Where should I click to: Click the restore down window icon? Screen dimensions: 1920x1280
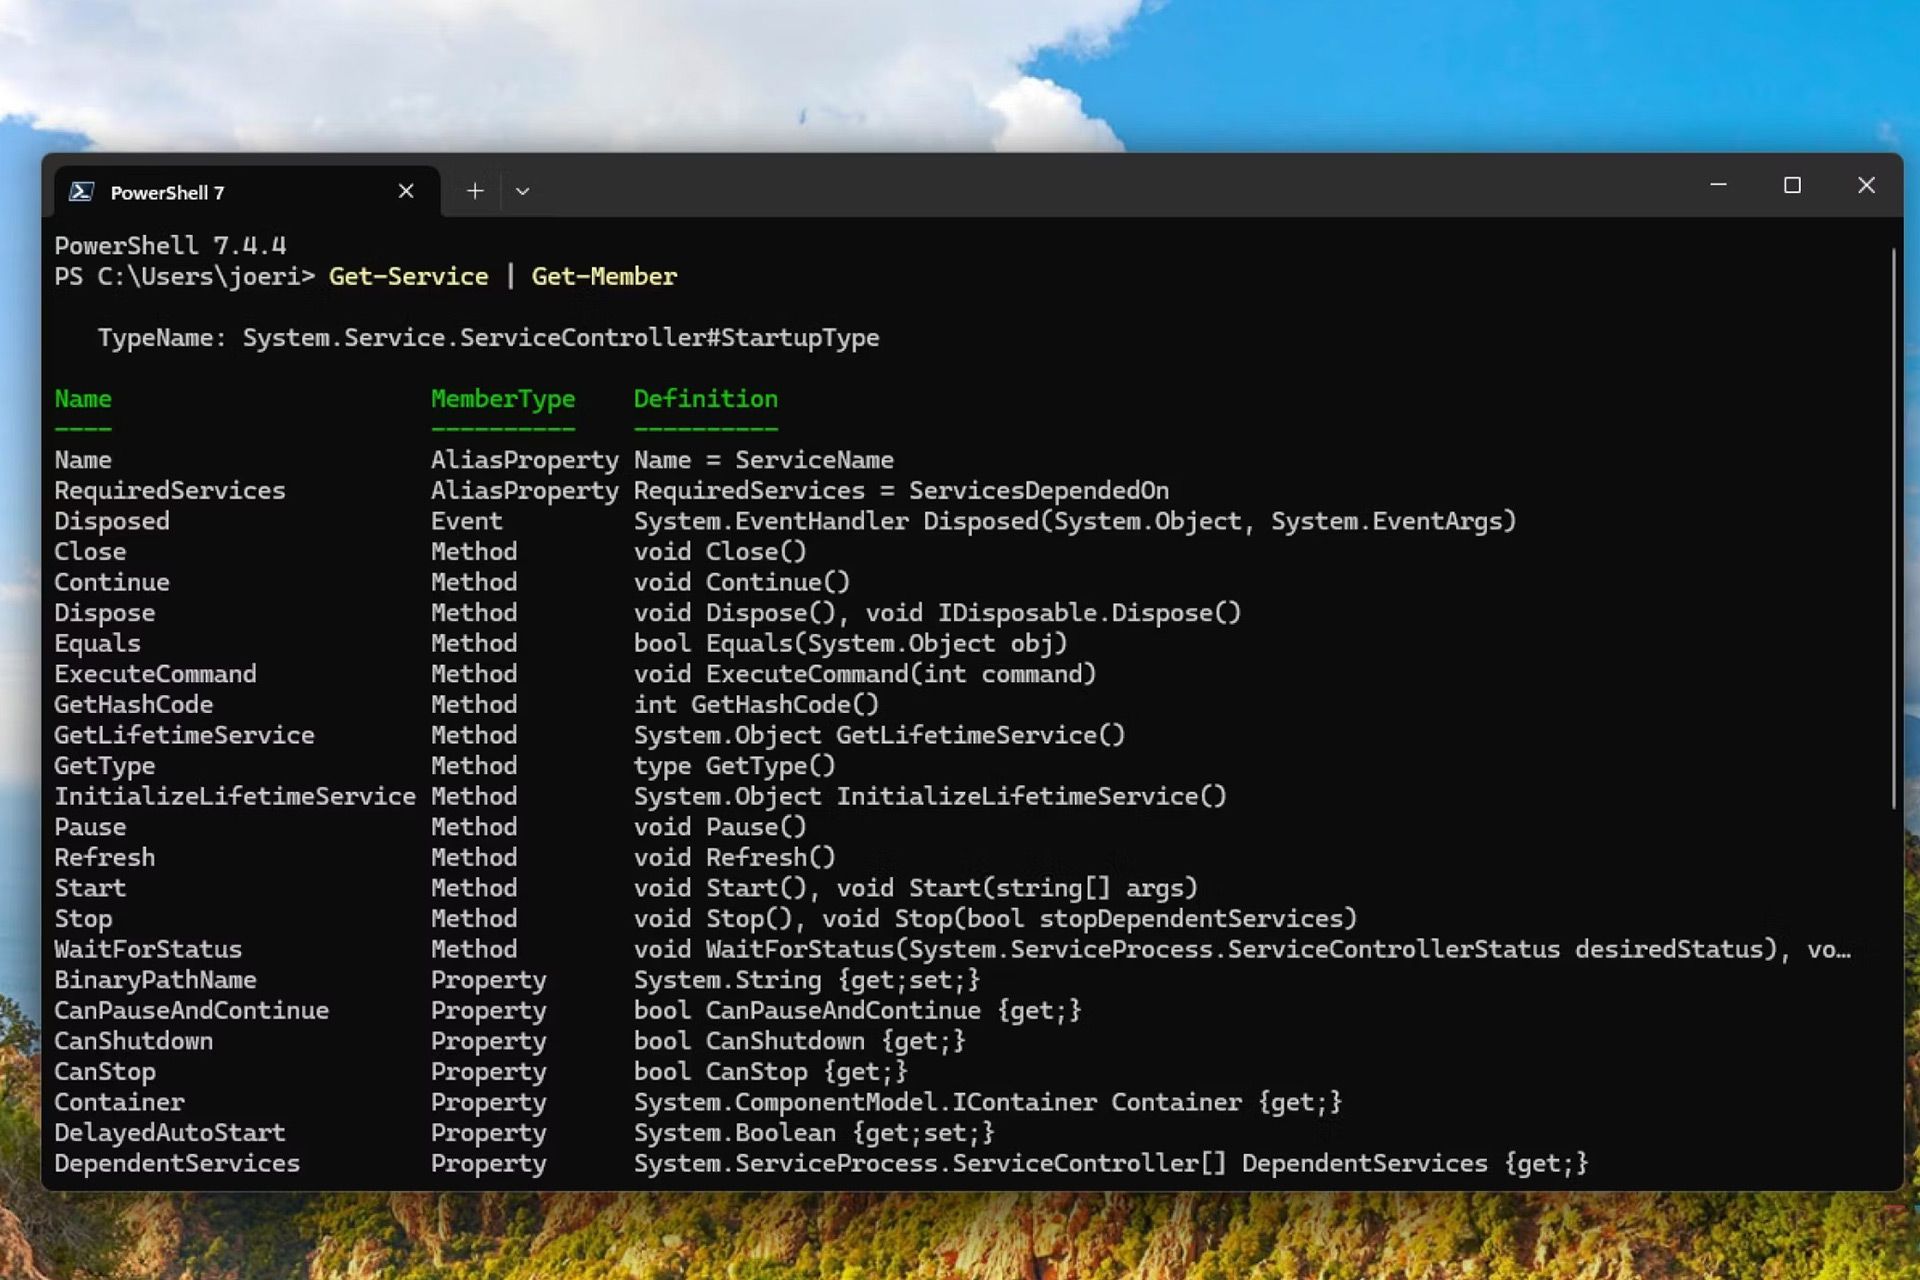pyautogui.click(x=1791, y=184)
